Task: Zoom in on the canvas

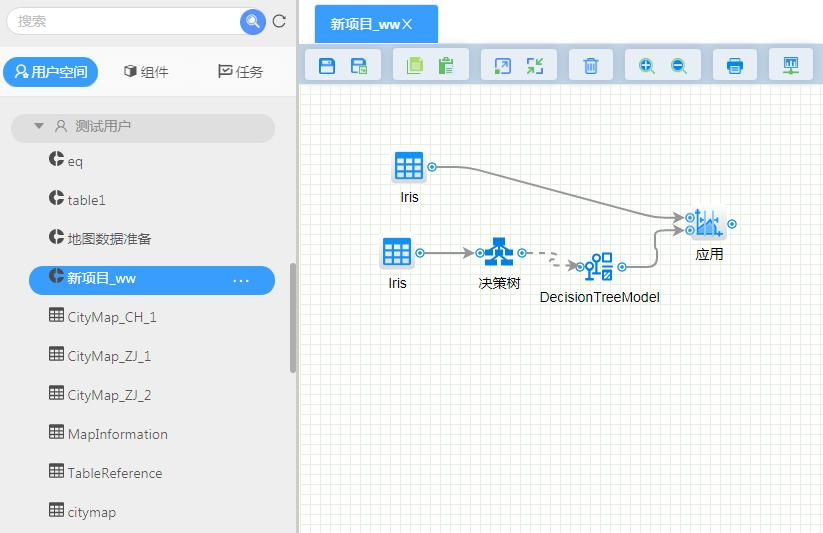Action: pos(647,66)
